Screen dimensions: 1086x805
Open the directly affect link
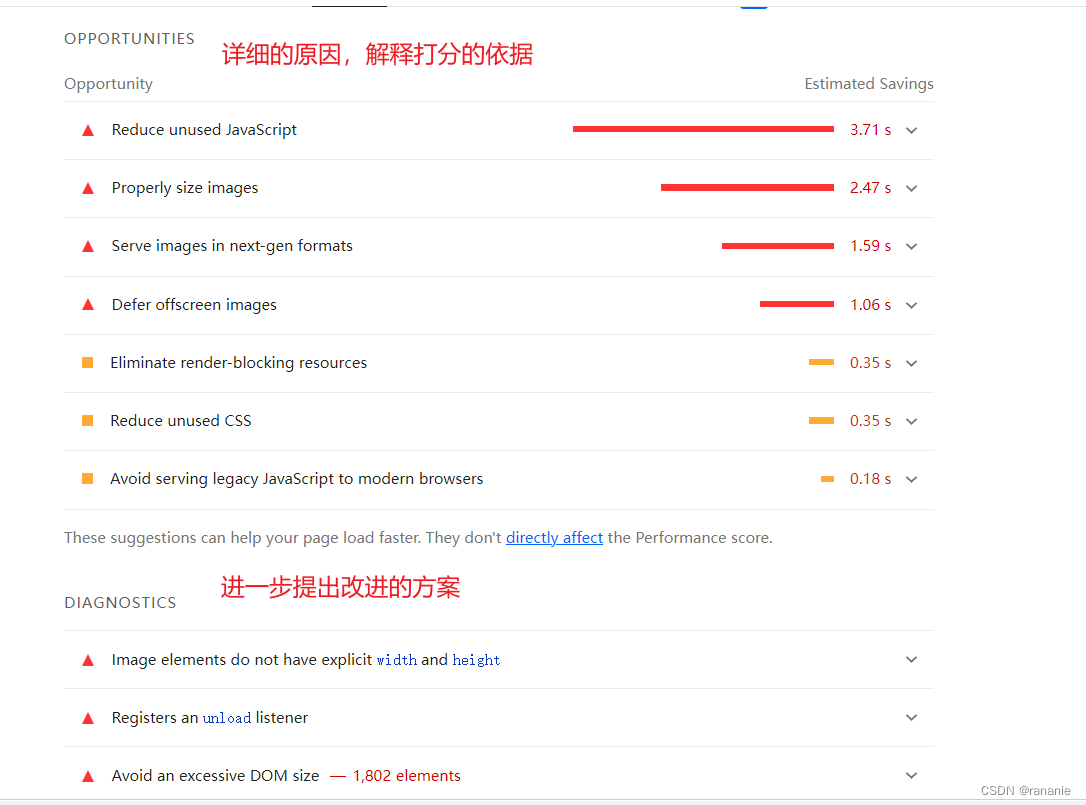click(554, 538)
